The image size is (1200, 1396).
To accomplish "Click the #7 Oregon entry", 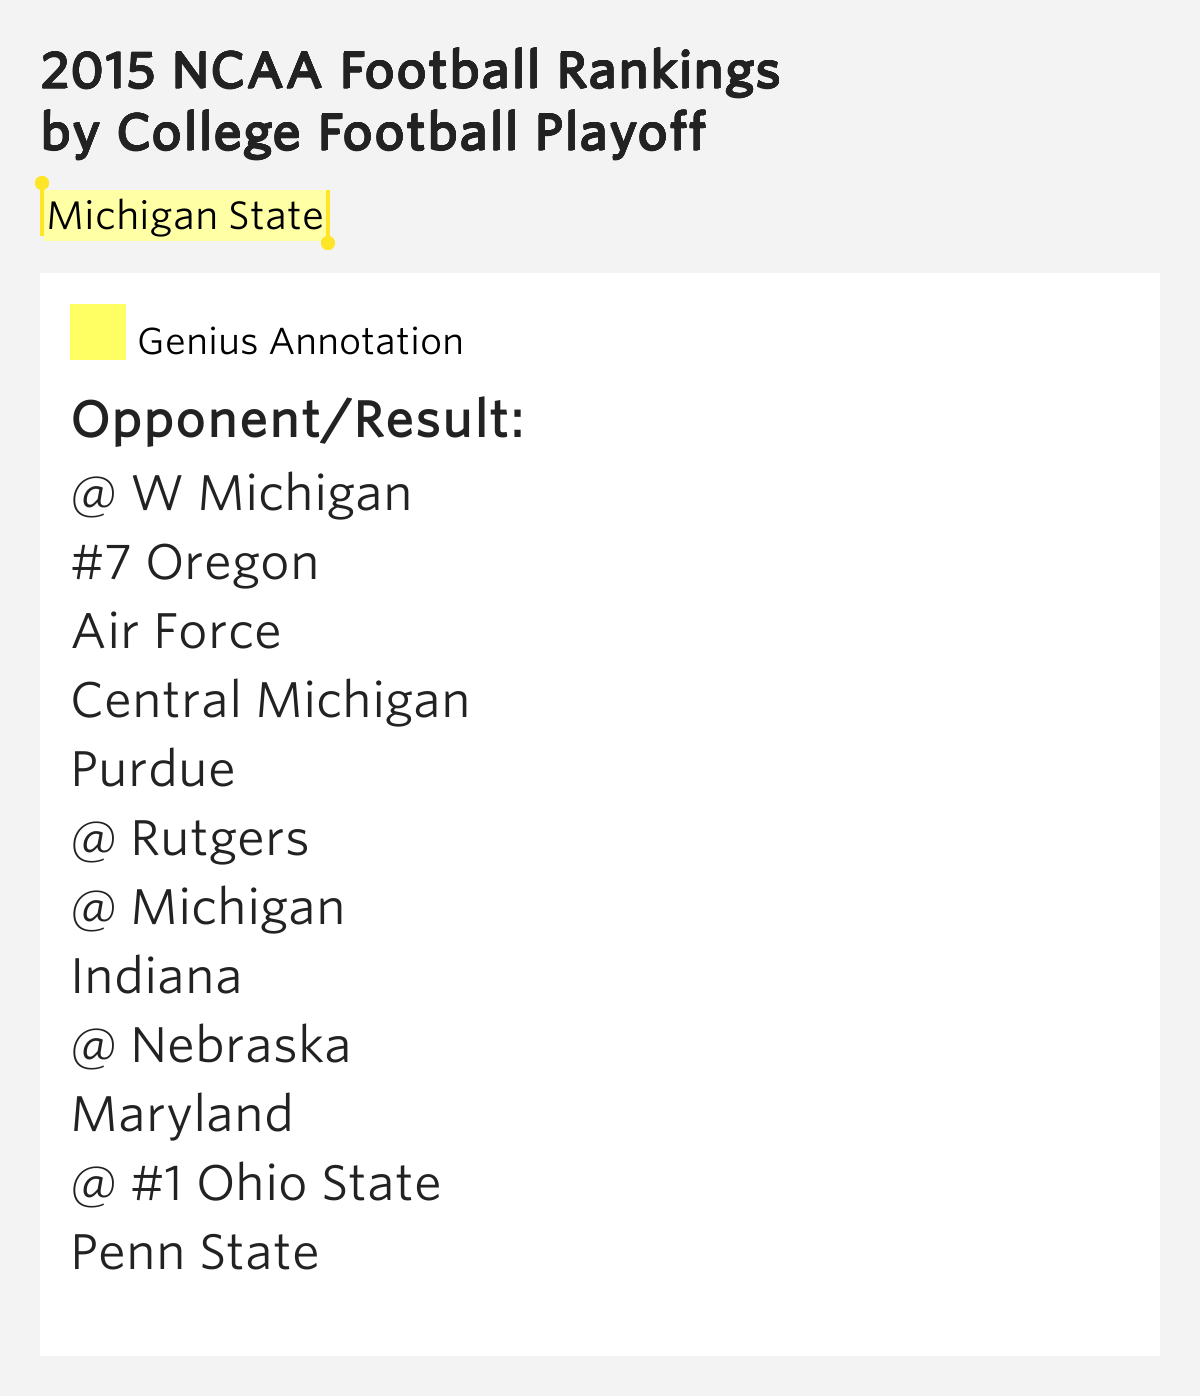I will [195, 563].
